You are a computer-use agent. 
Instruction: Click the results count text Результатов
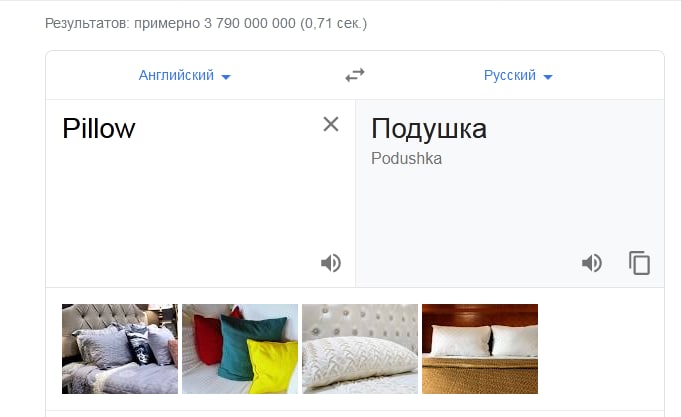click(x=87, y=23)
